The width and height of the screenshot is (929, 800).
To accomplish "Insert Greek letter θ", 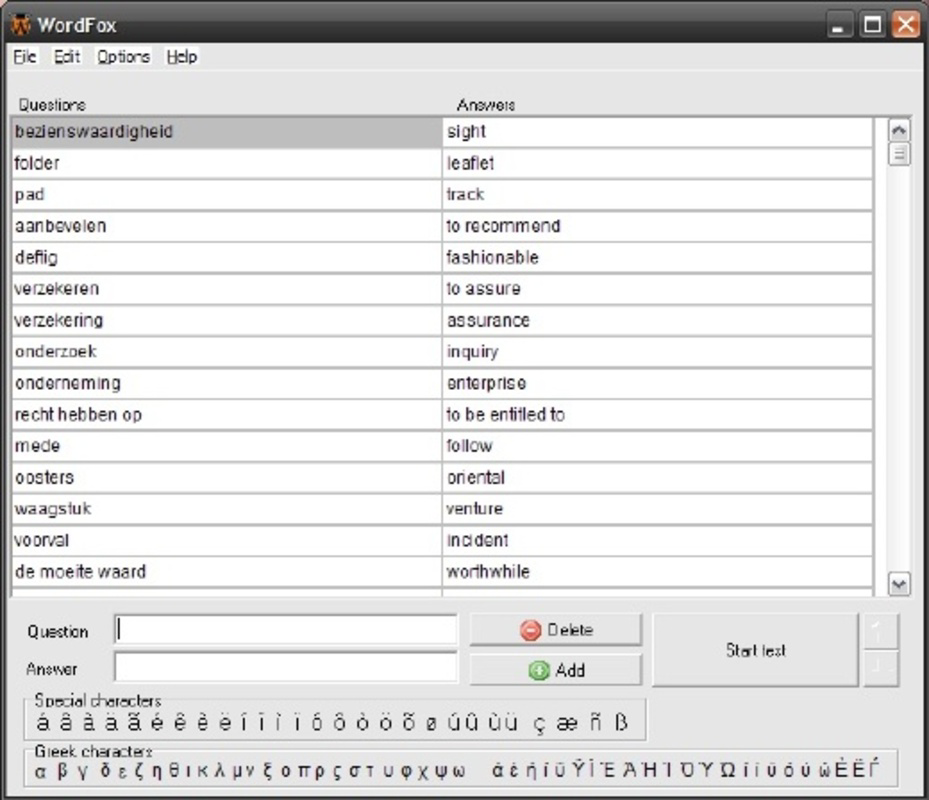I will coord(174,770).
